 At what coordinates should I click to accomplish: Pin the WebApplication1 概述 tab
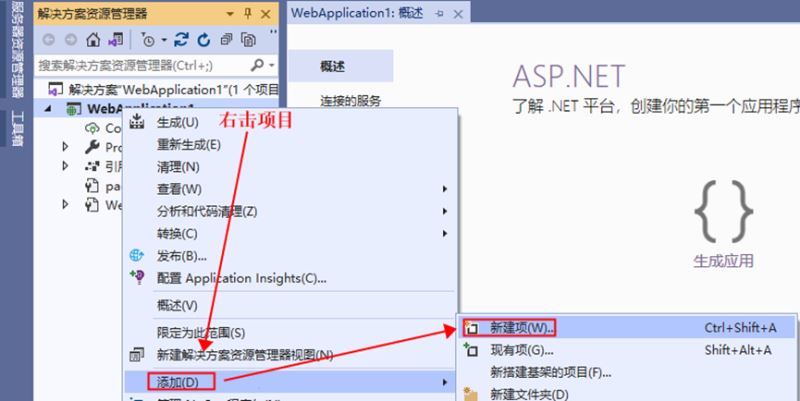click(439, 14)
